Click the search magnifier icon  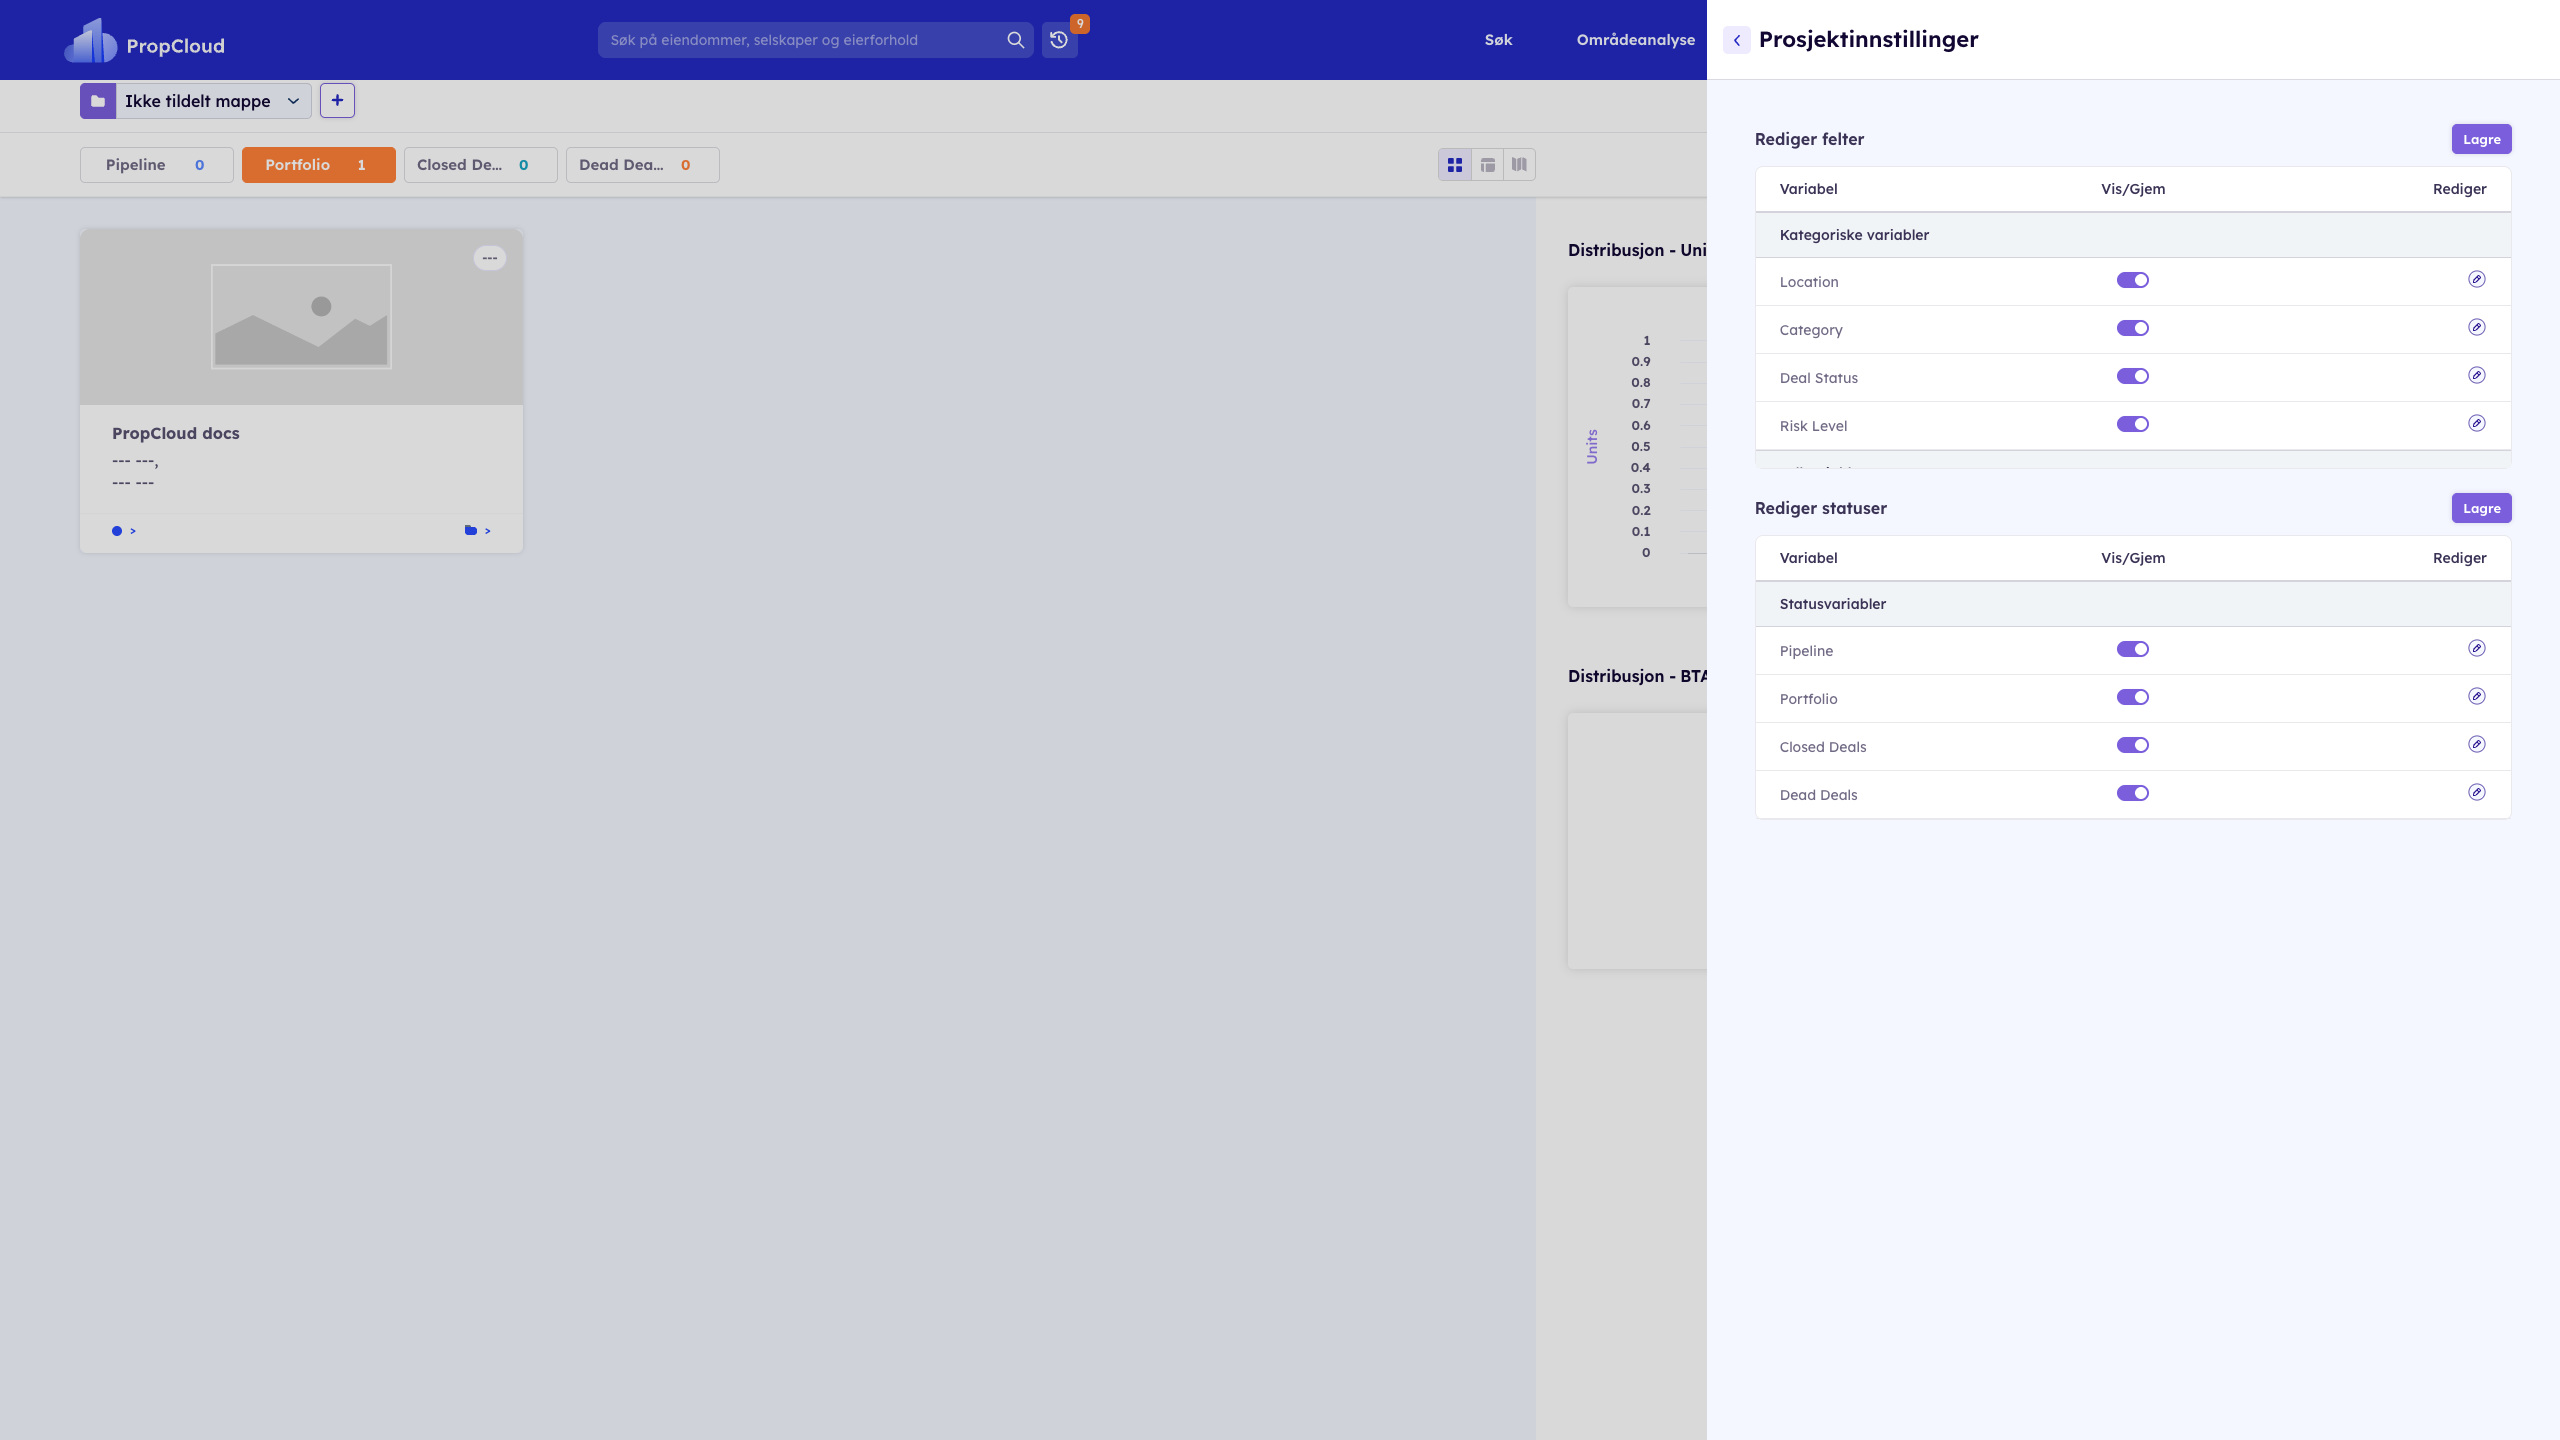[1015, 40]
